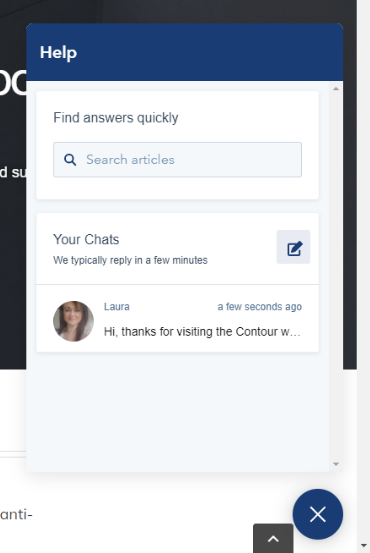This screenshot has width=370, height=553.
Task: Focus the Search articles input field
Action: tap(177, 160)
